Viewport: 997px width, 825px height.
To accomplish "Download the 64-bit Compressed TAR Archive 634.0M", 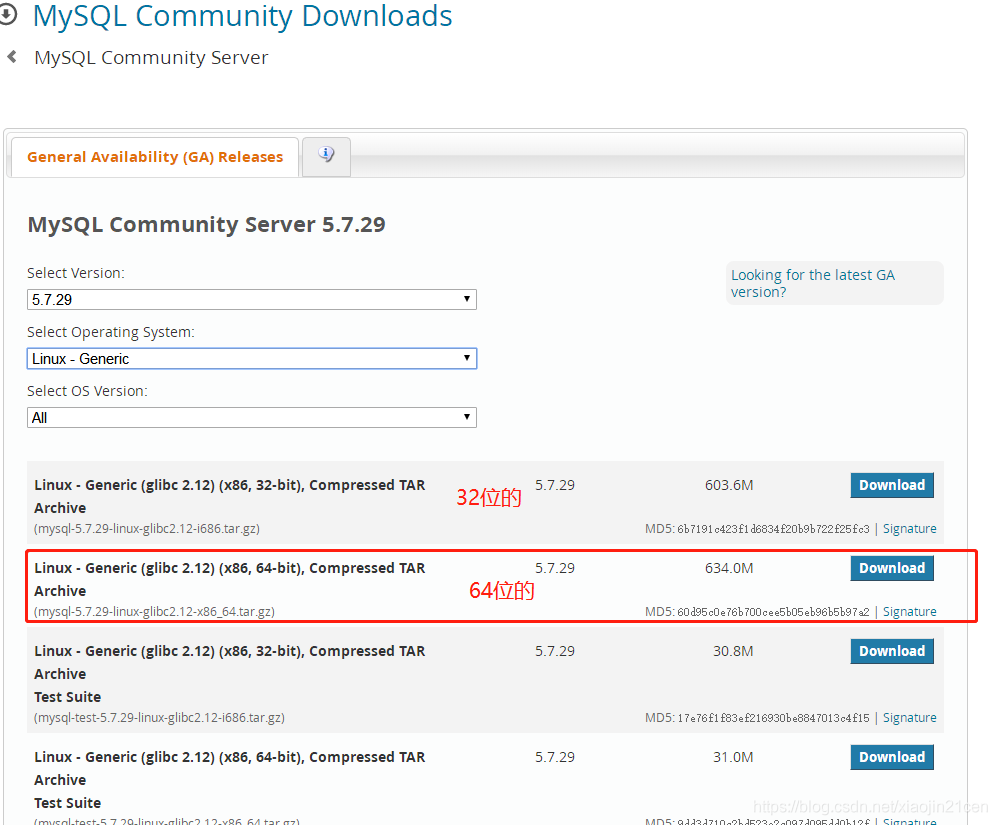I will click(892, 568).
